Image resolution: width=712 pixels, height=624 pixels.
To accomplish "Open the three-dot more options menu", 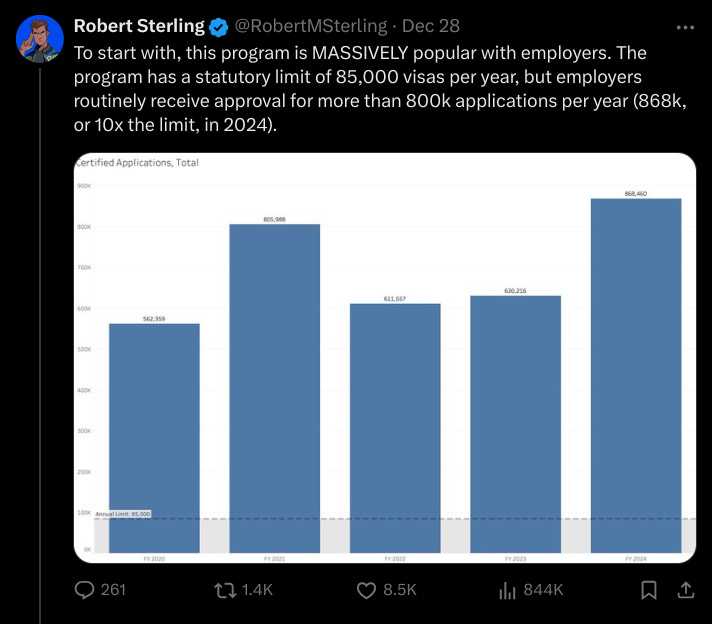I will (x=685, y=28).
